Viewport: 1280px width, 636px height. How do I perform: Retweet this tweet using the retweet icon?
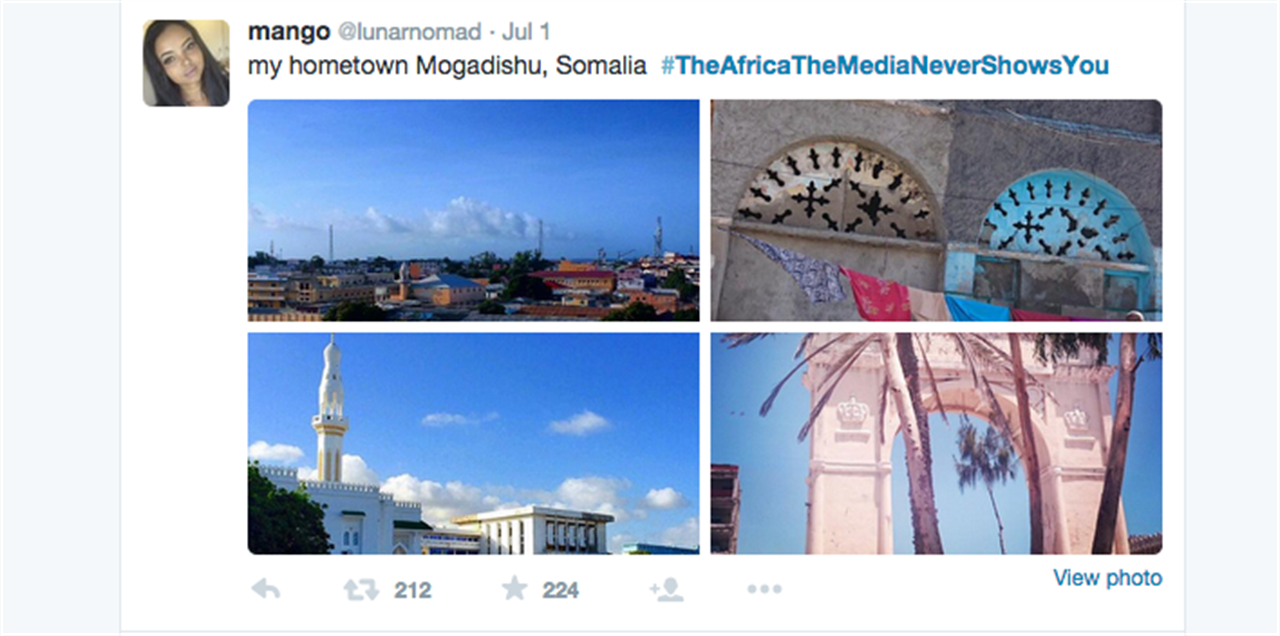pos(361,590)
